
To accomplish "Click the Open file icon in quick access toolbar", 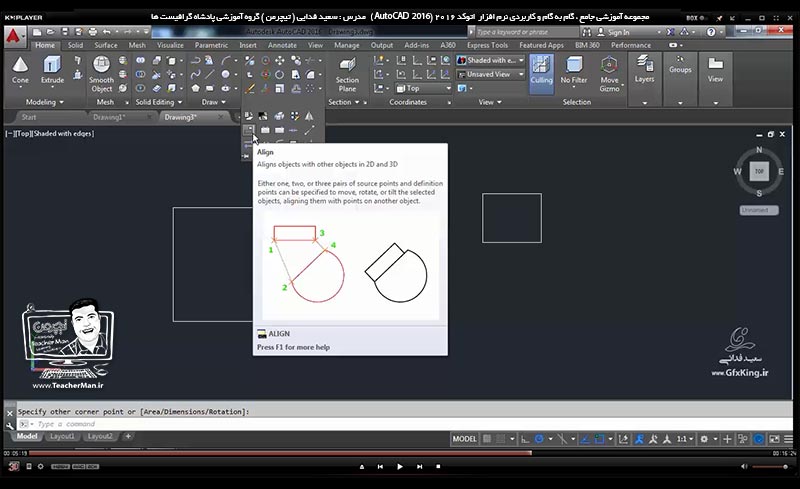I will 51,32.
